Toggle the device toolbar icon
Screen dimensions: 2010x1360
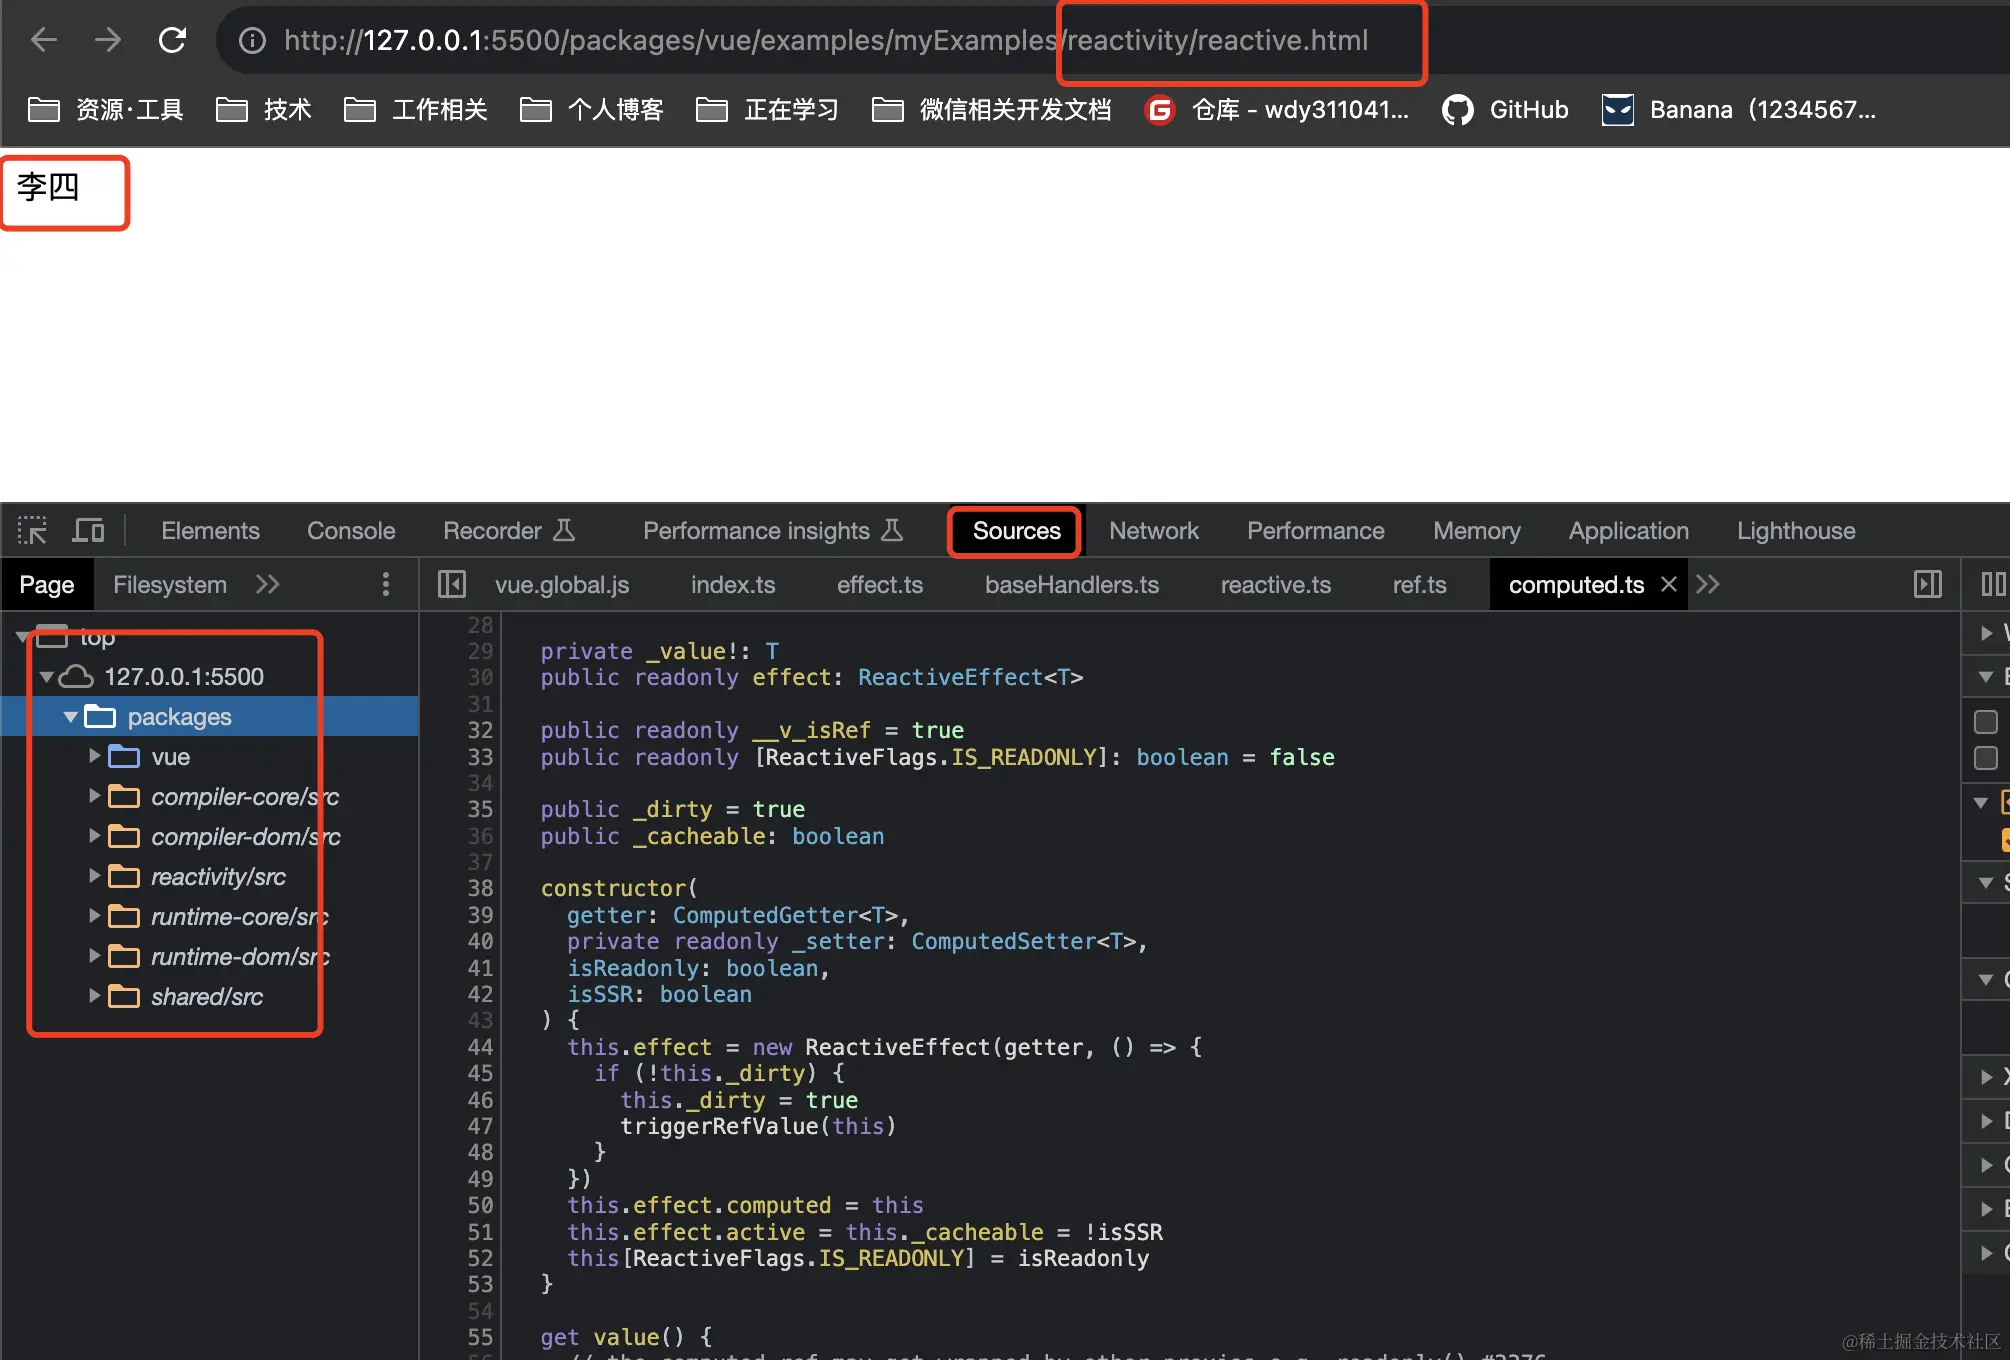[x=88, y=531]
